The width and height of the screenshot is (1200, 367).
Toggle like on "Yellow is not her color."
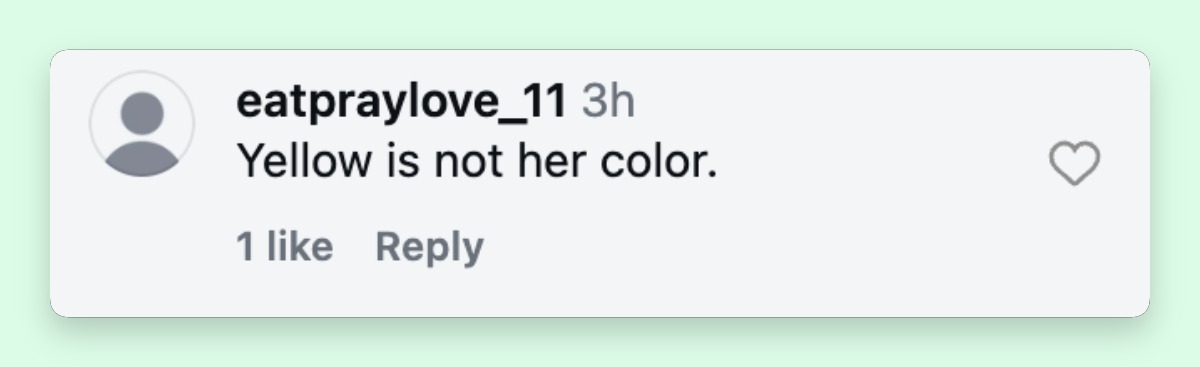click(x=1074, y=164)
